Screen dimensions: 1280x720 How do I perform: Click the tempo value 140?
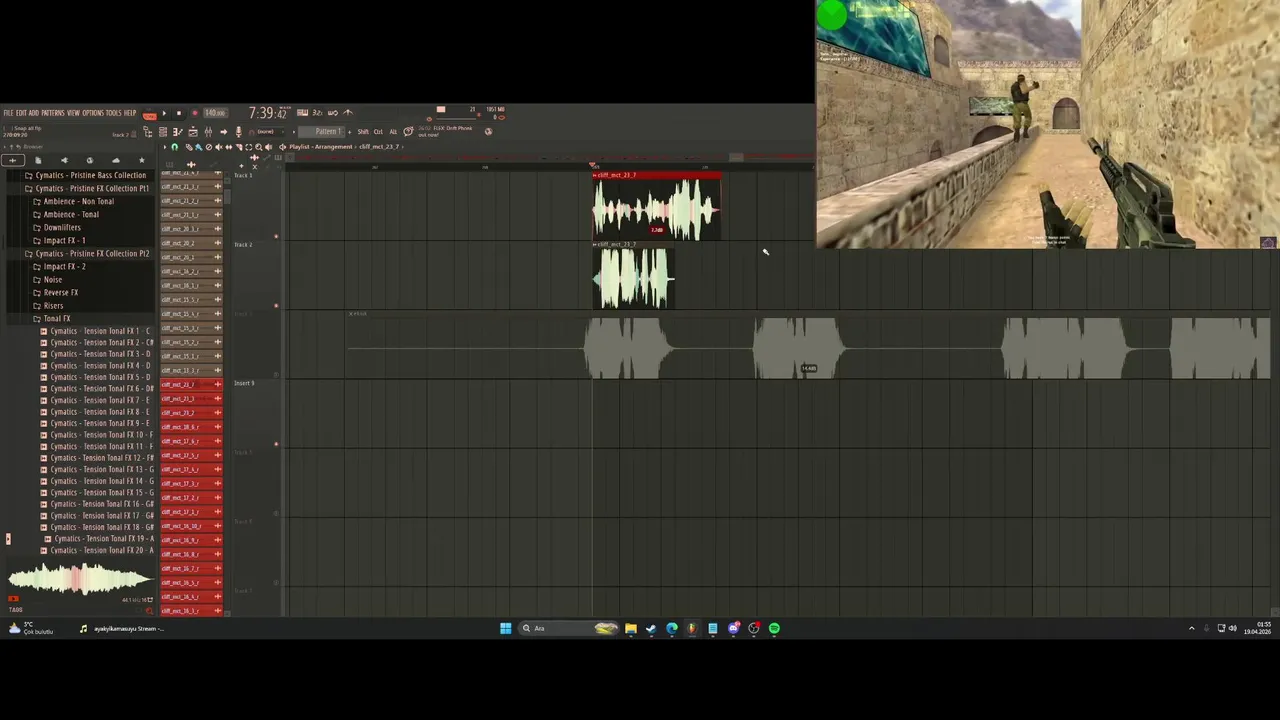pos(215,113)
